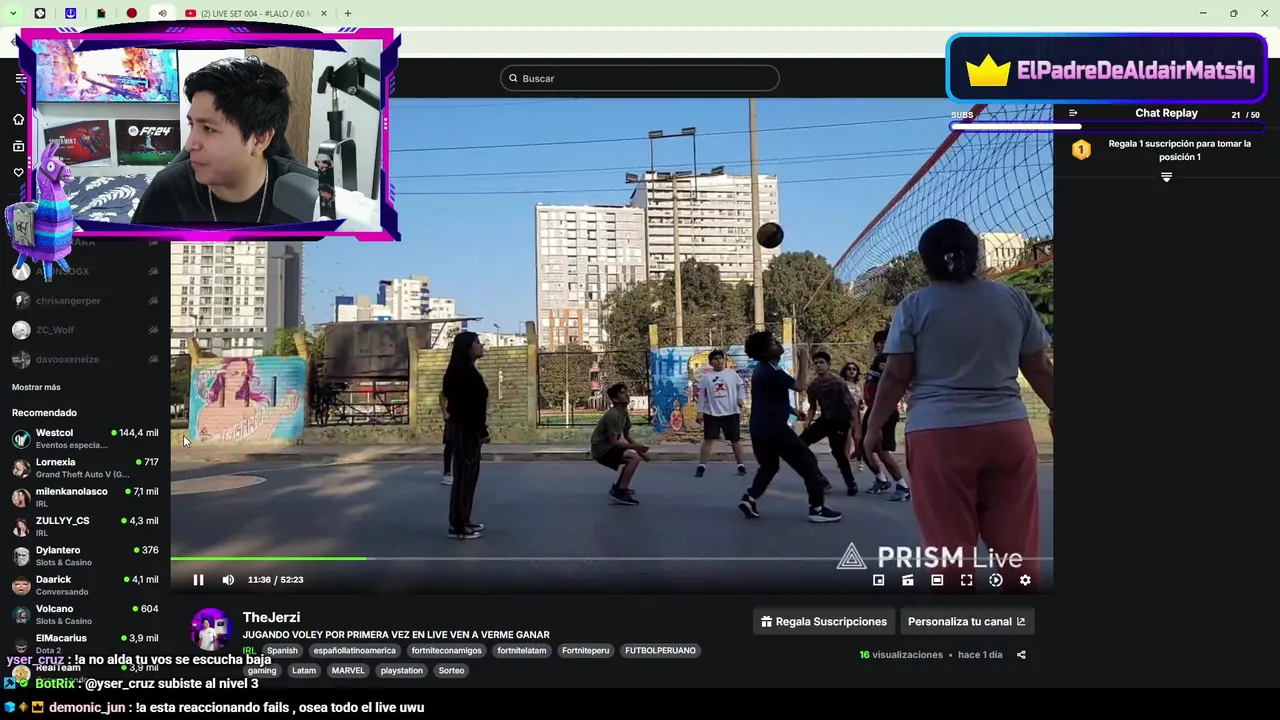Viewport: 1280px width, 720px height.
Task: Click the Regala Suscripciones button
Action: pyautogui.click(x=824, y=621)
